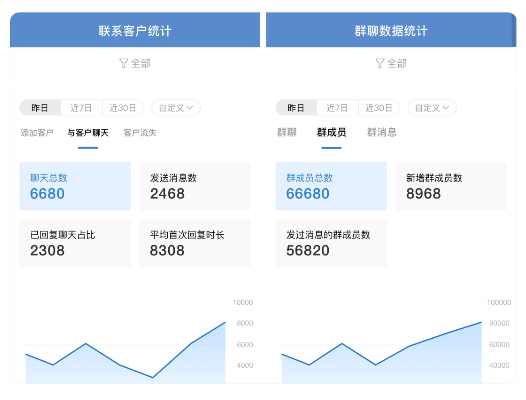Select the 已回复聊天占比 card
Image resolution: width=526 pixels, height=400 pixels.
click(x=75, y=243)
